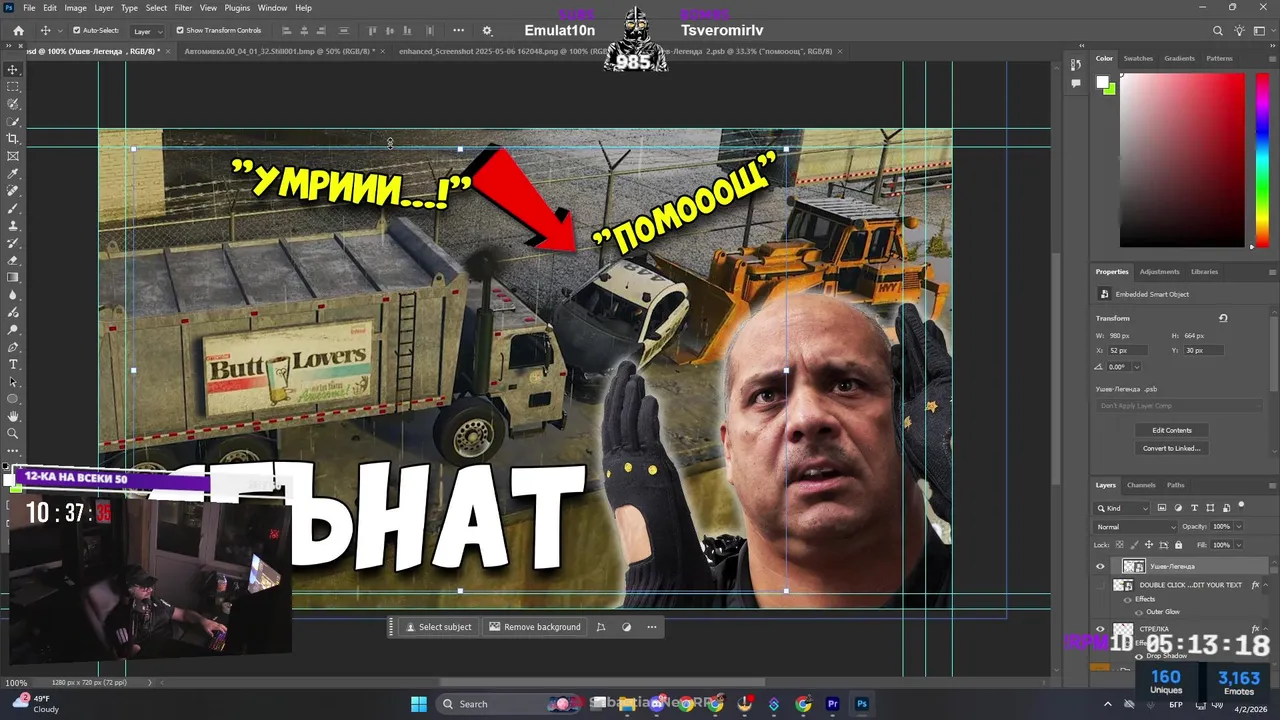This screenshot has height=720, width=1280.
Task: Click filter for adjustment layers icon
Action: [1178, 508]
